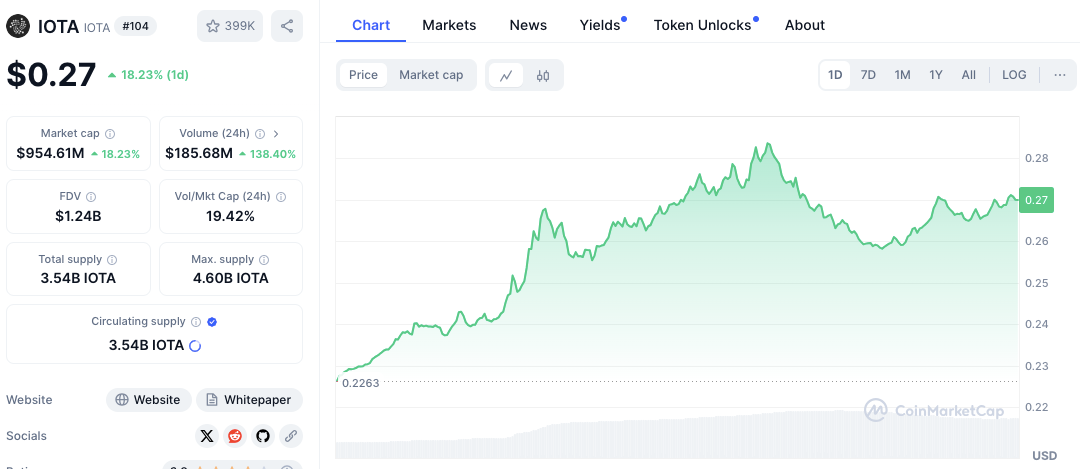Viewport: 1080px width, 469px height.
Task: Open the IOTA Website link
Action: [x=148, y=400]
